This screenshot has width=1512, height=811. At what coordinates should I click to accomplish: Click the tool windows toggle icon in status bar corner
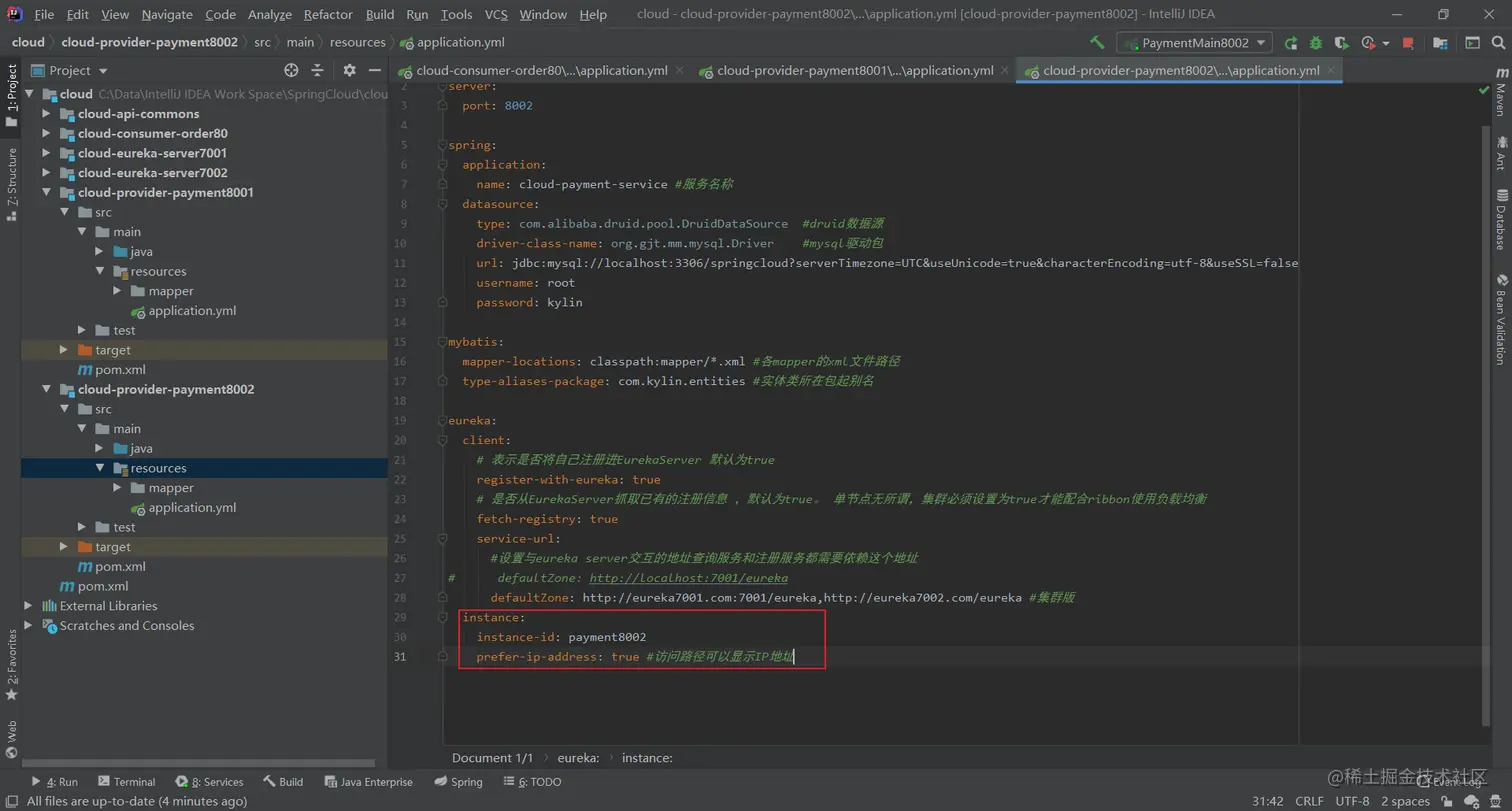point(10,801)
